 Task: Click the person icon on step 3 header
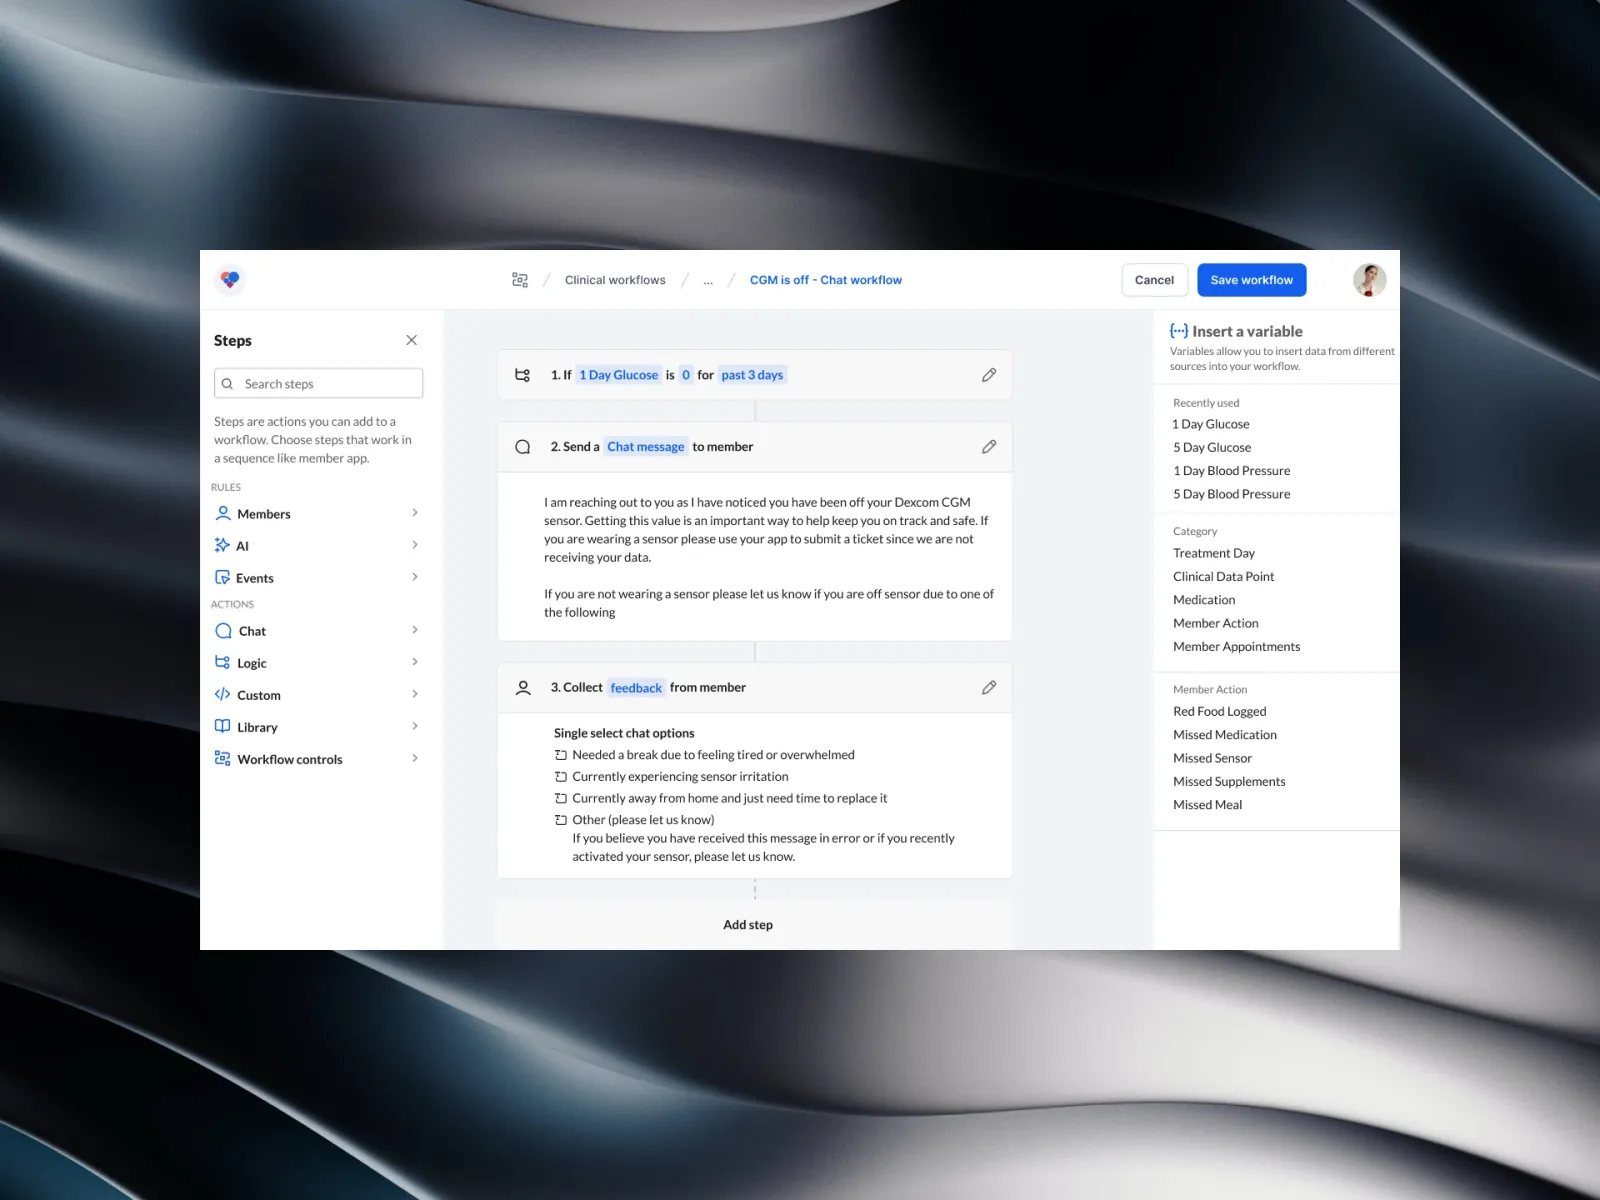(x=522, y=688)
